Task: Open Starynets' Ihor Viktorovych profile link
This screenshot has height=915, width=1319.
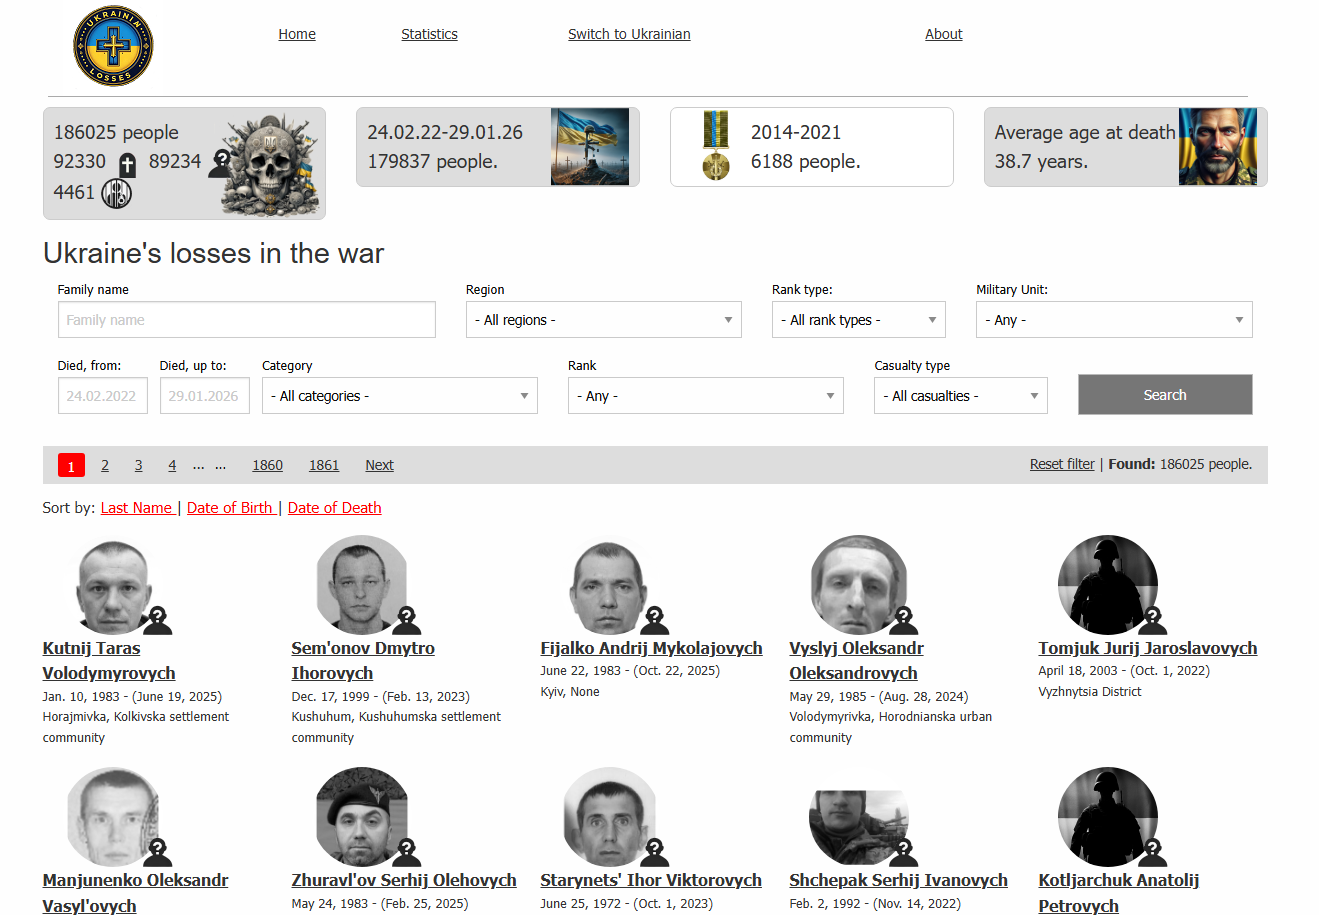Action: click(651, 880)
